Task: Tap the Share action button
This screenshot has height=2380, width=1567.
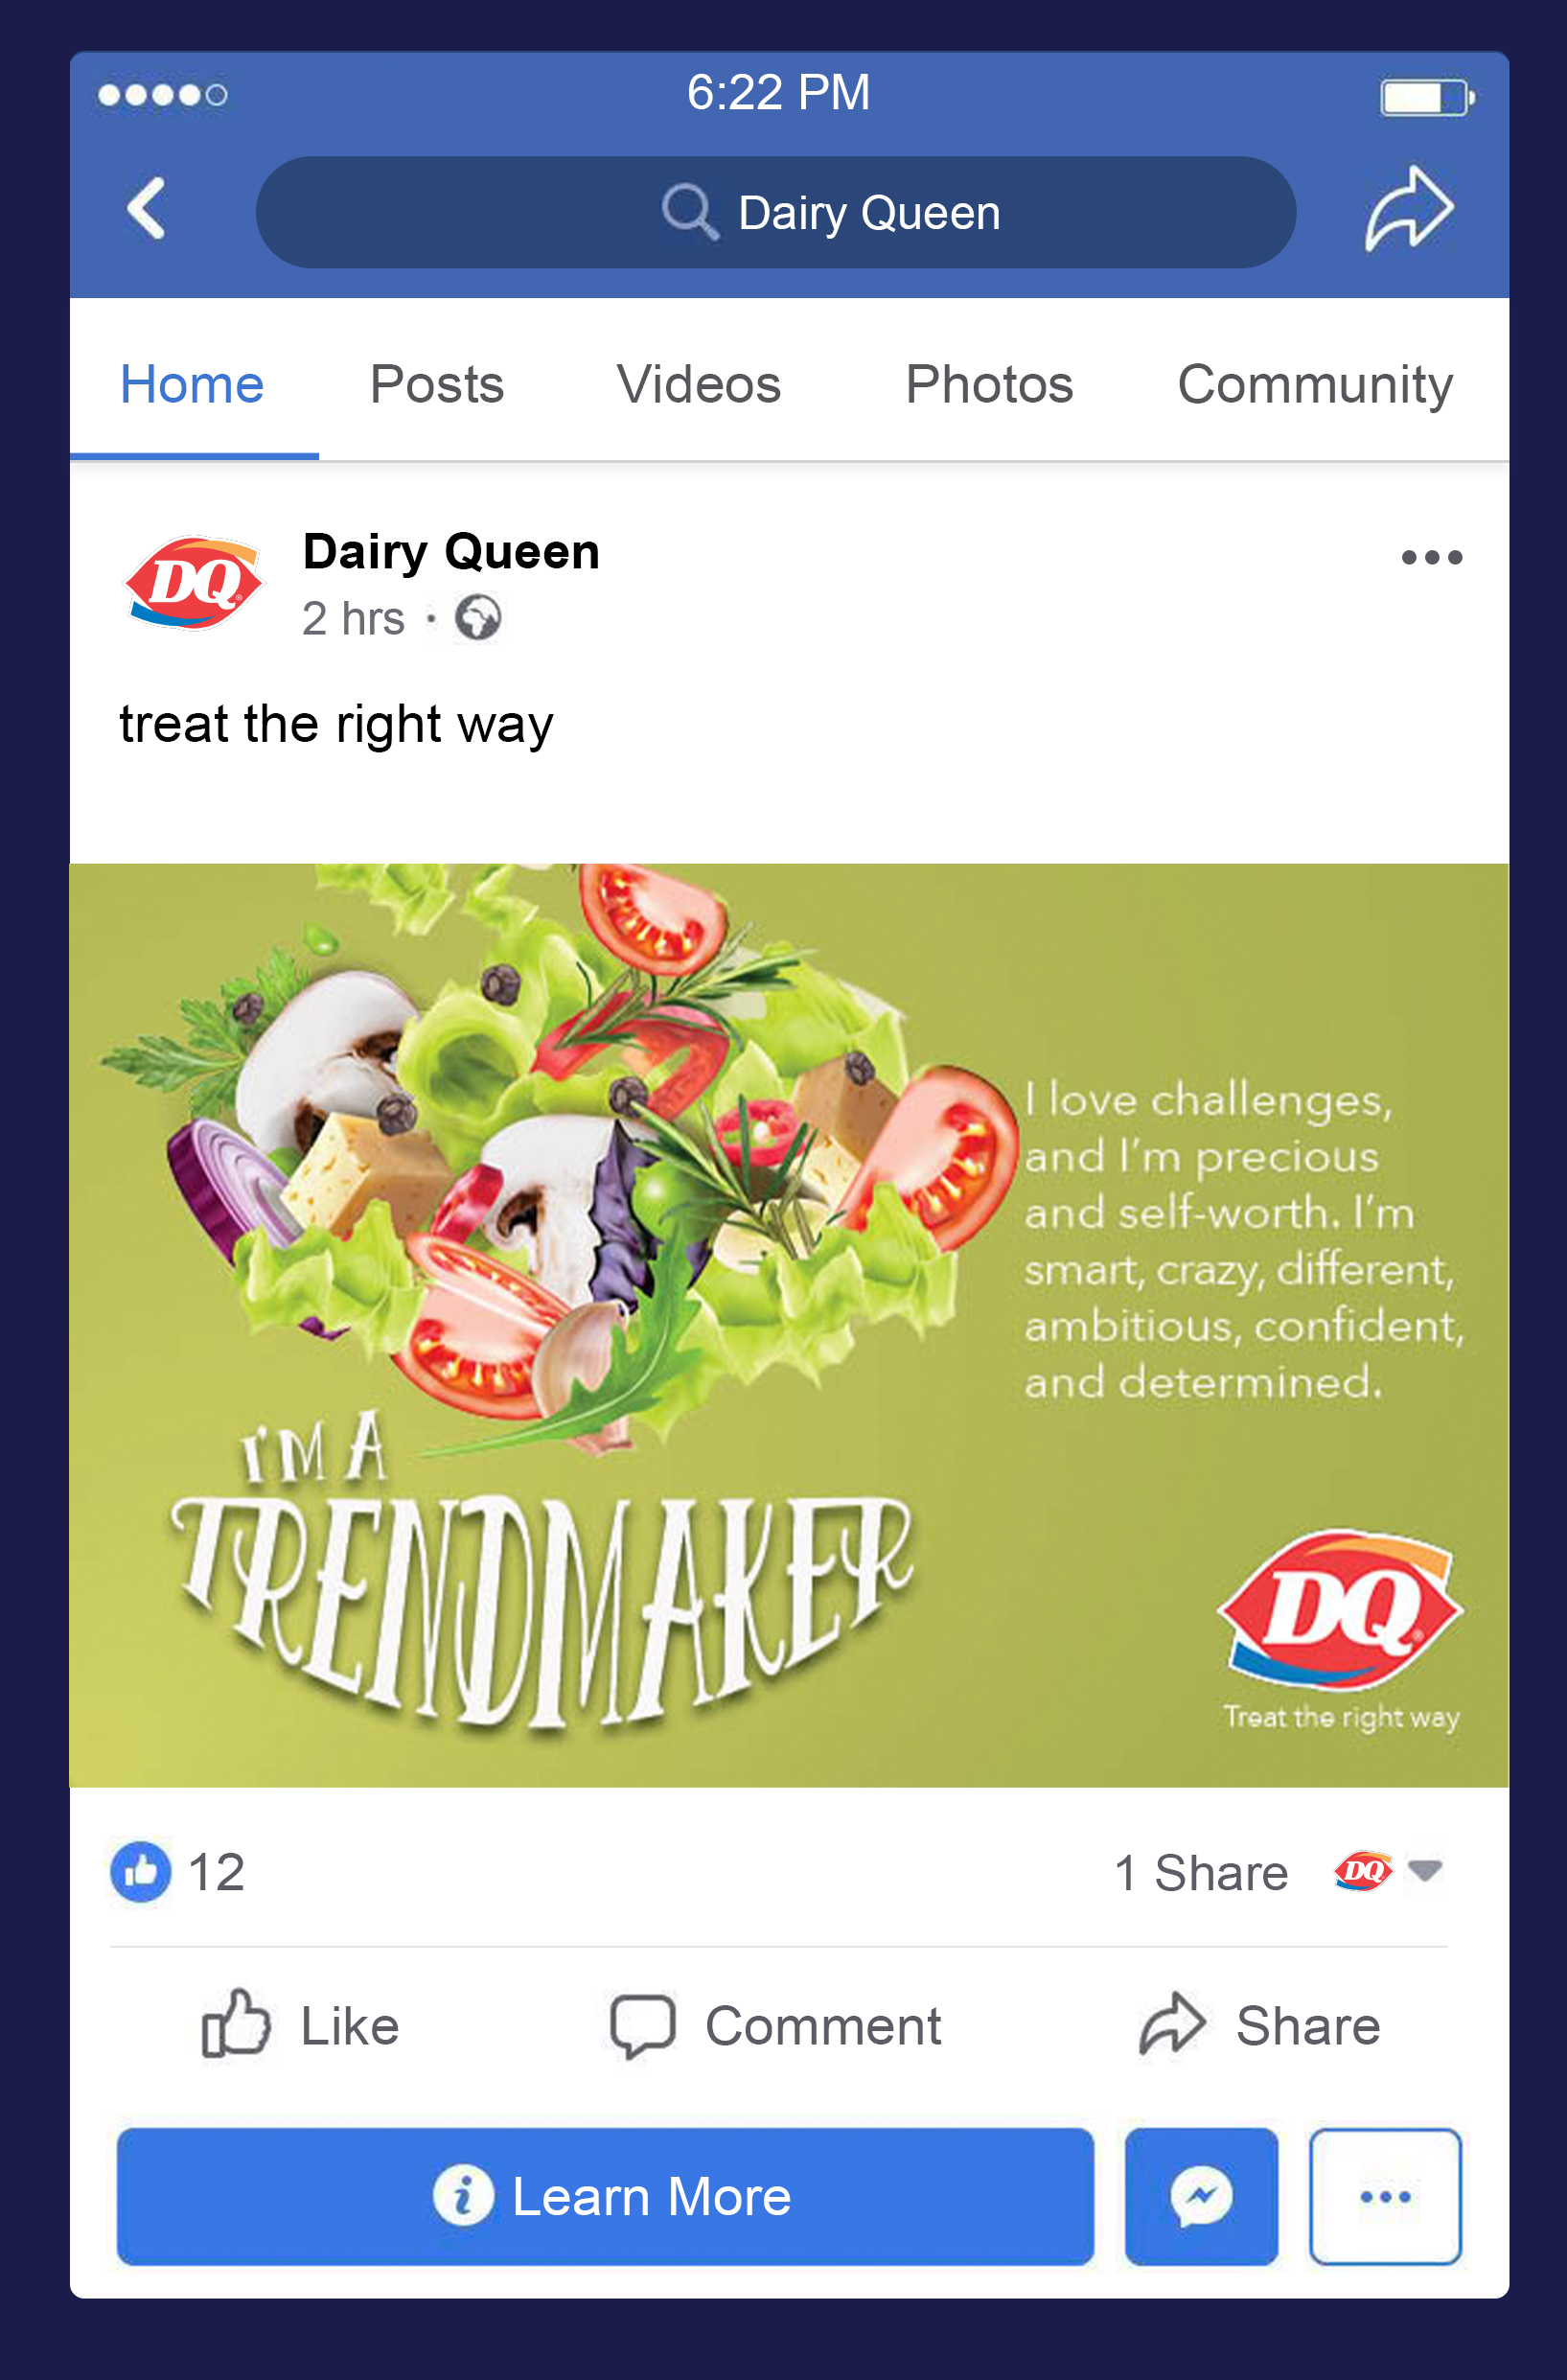Action: pos(1260,2025)
